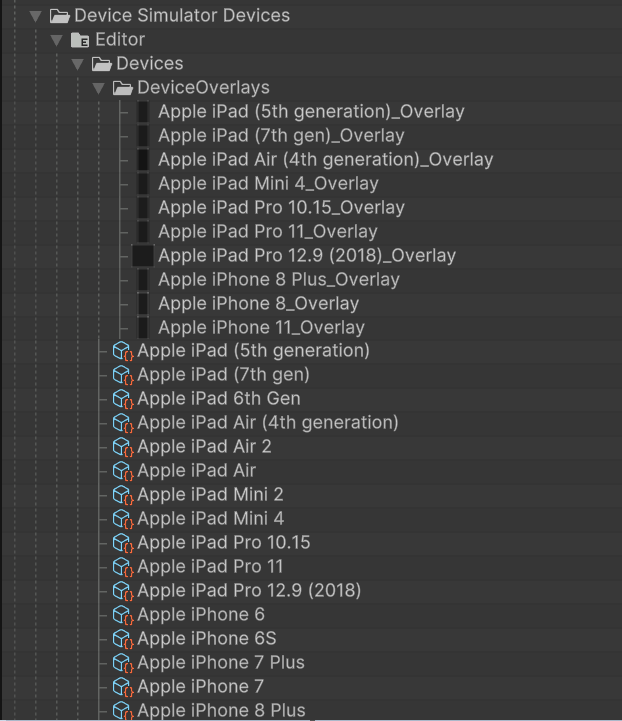
Task: Click device icon for Apple iPad (5th generation)
Action: point(123,351)
